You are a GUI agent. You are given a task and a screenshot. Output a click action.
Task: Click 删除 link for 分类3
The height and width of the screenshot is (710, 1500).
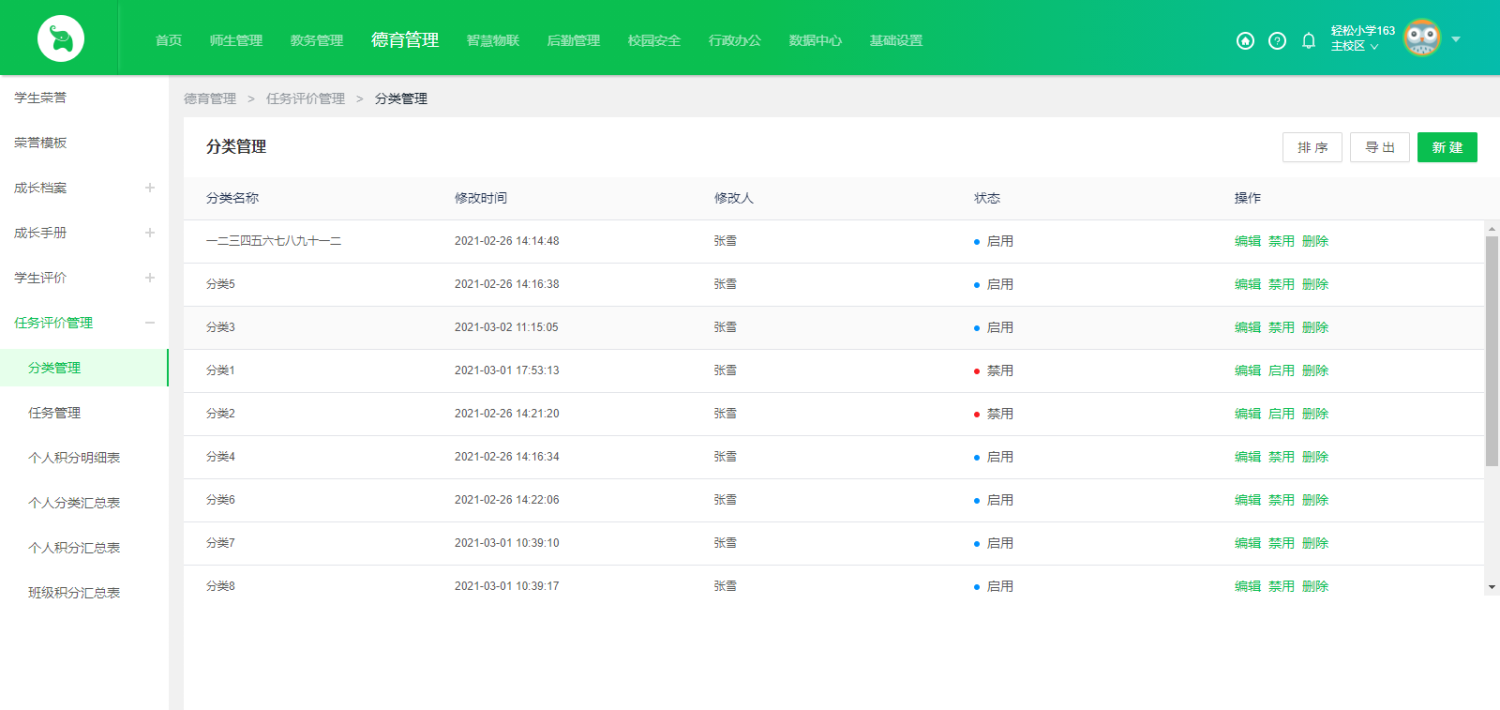(1315, 327)
